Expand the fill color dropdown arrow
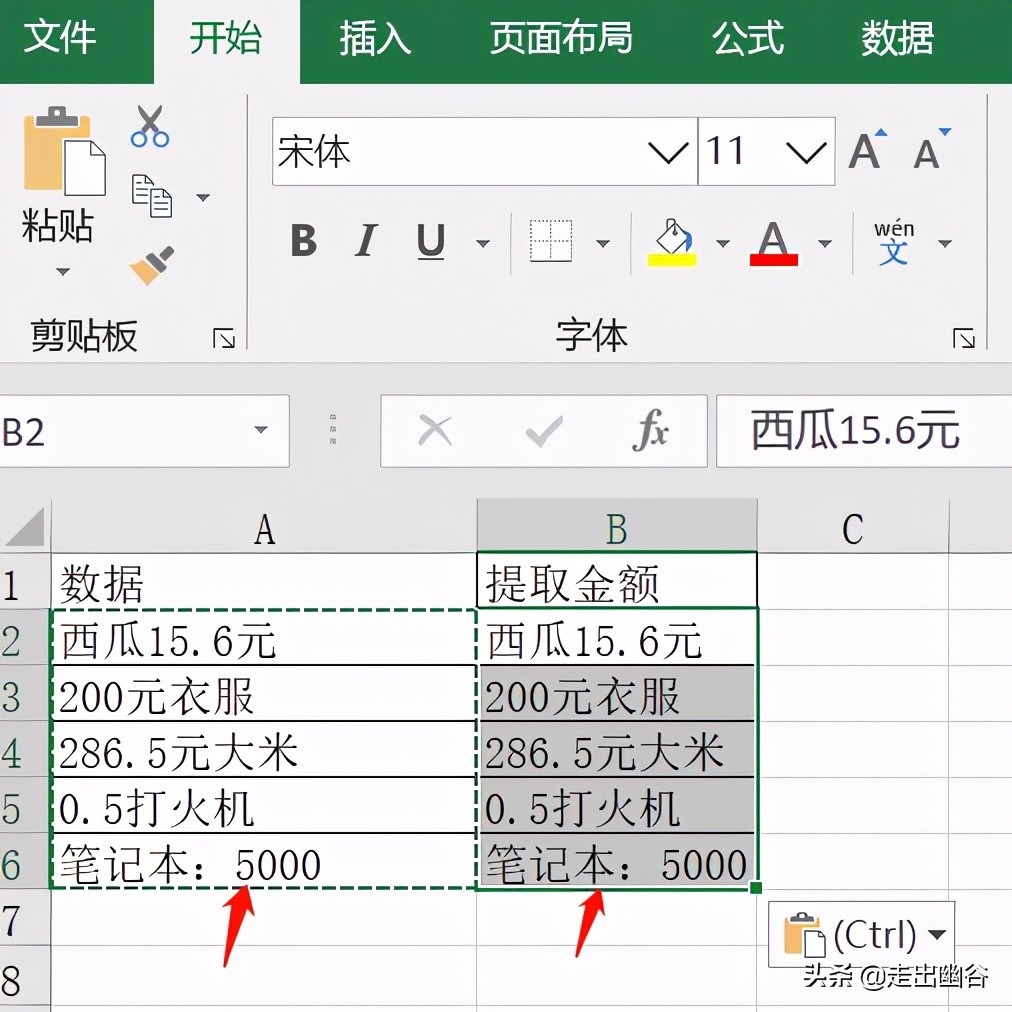Image resolution: width=1012 pixels, height=1012 pixels. pos(723,243)
